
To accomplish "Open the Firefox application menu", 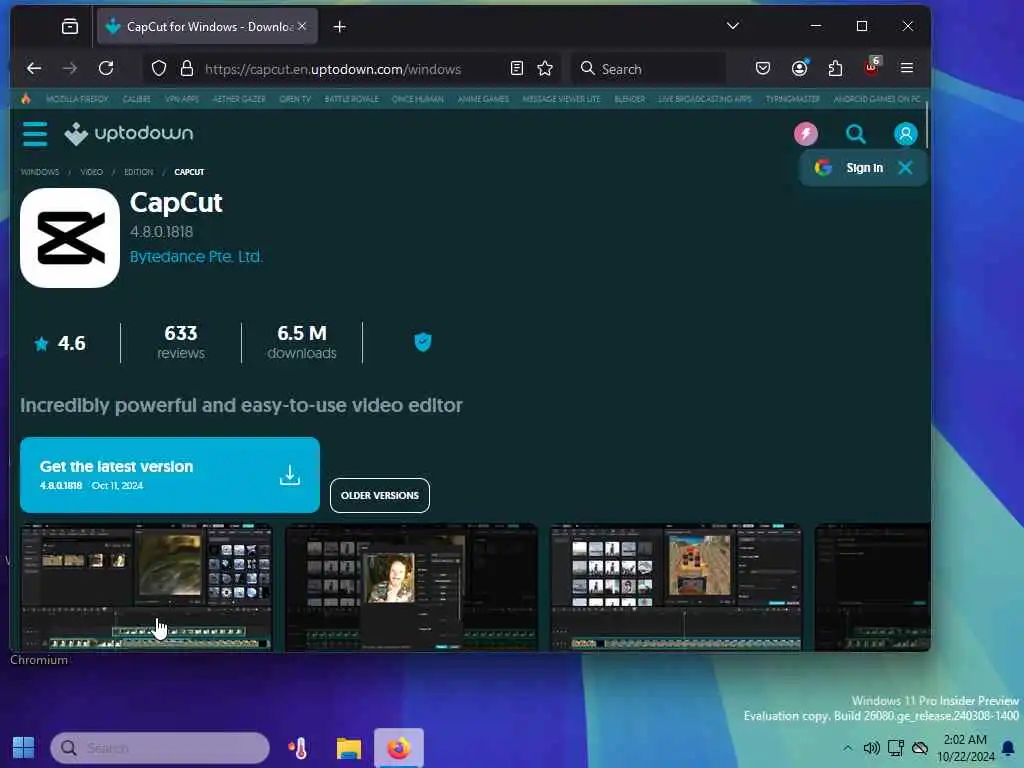I will pos(906,68).
